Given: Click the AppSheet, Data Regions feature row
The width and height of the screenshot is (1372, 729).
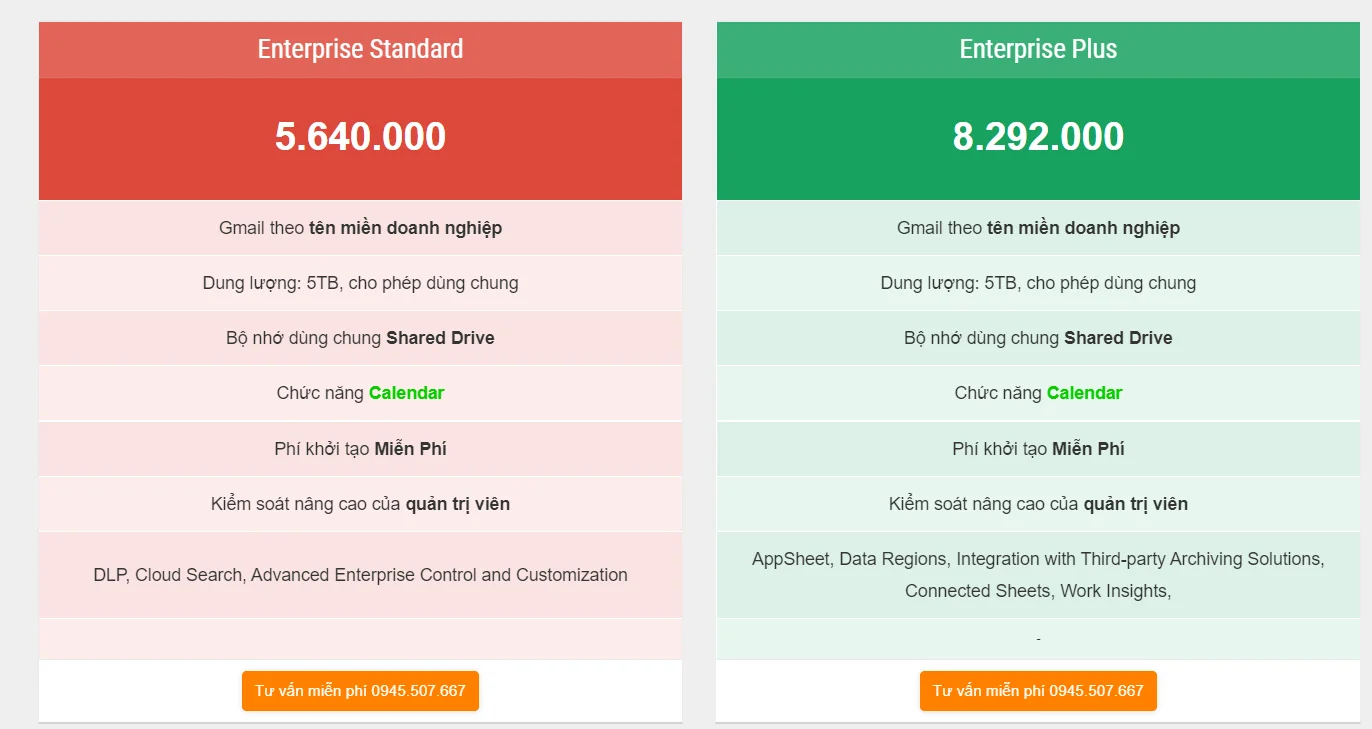Looking at the screenshot, I should 1038,575.
